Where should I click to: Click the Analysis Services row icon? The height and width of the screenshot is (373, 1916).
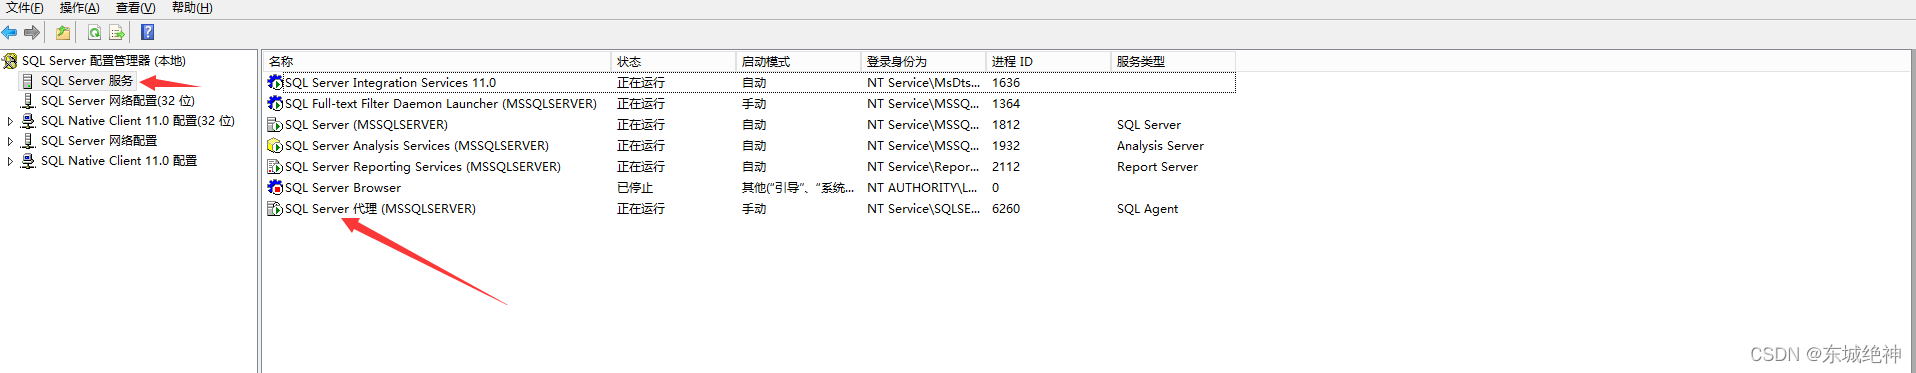(275, 146)
